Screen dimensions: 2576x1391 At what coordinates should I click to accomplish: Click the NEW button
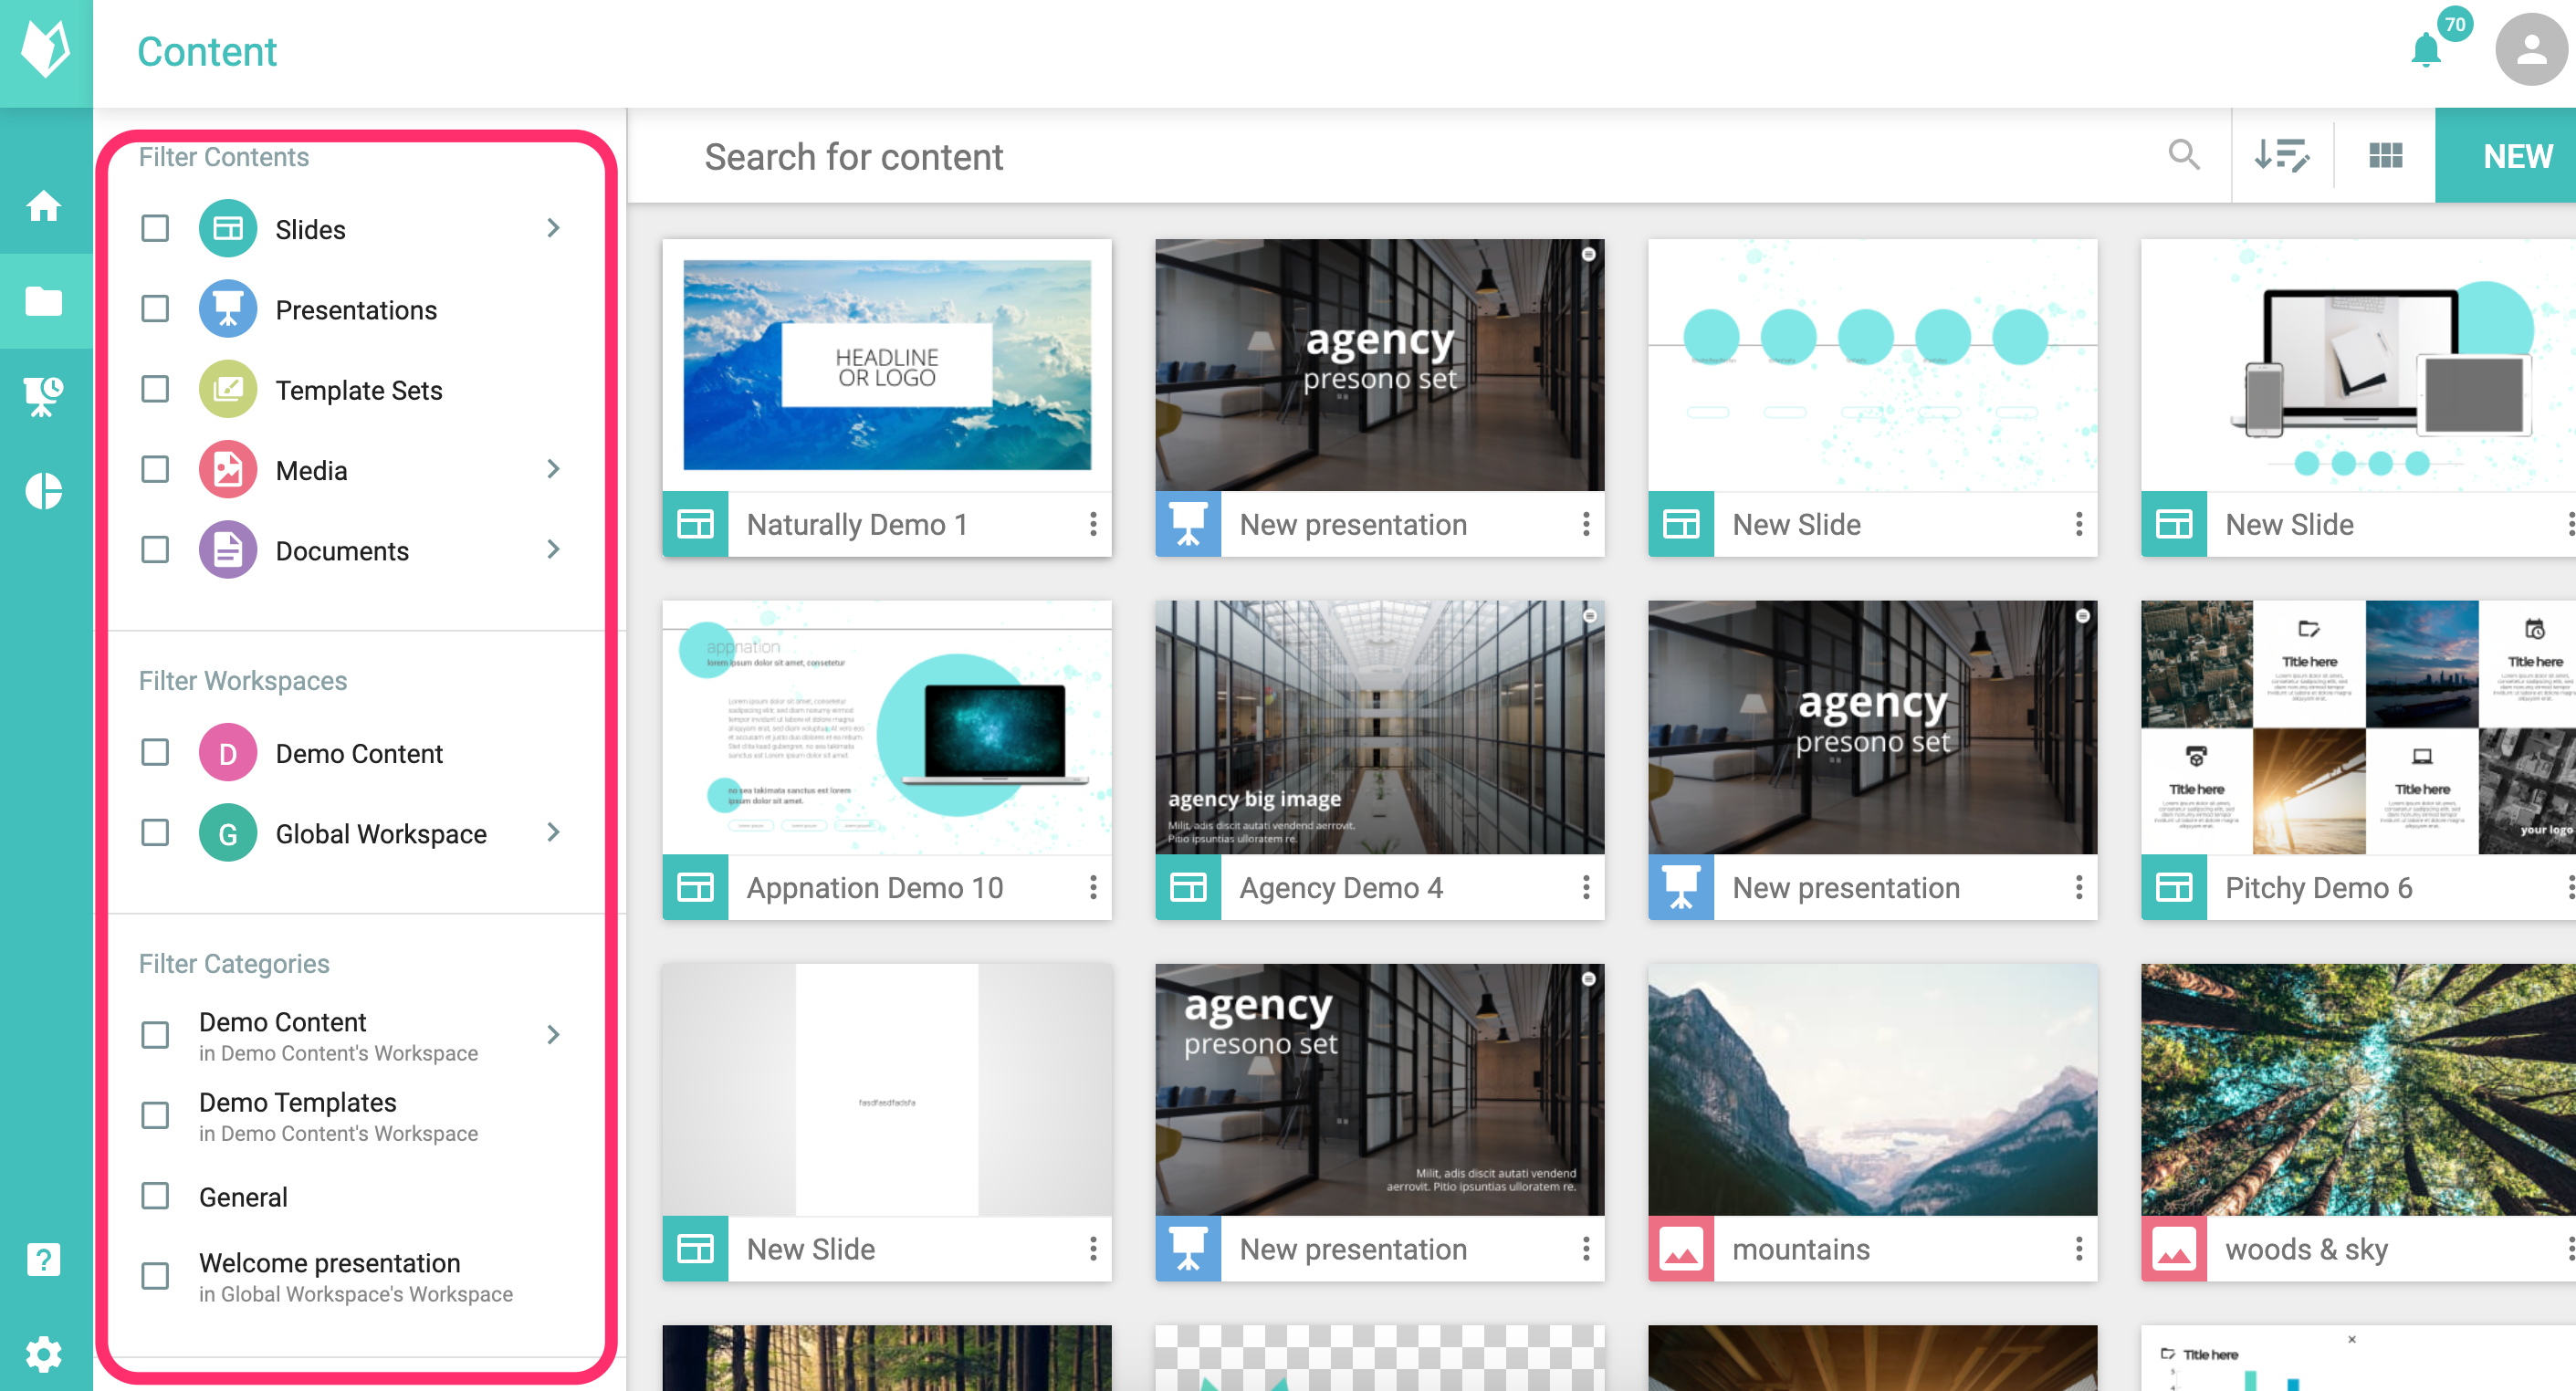tap(2505, 156)
